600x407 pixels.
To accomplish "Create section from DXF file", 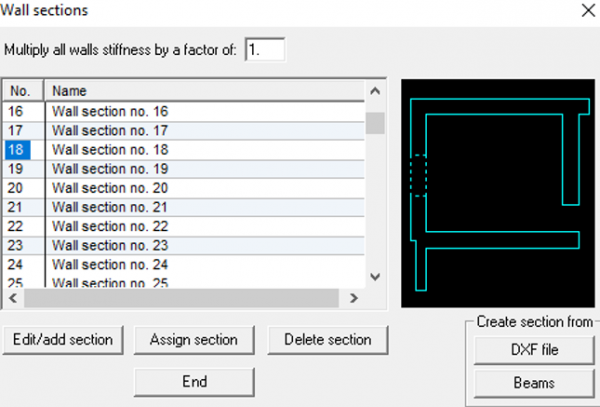I will [x=534, y=350].
